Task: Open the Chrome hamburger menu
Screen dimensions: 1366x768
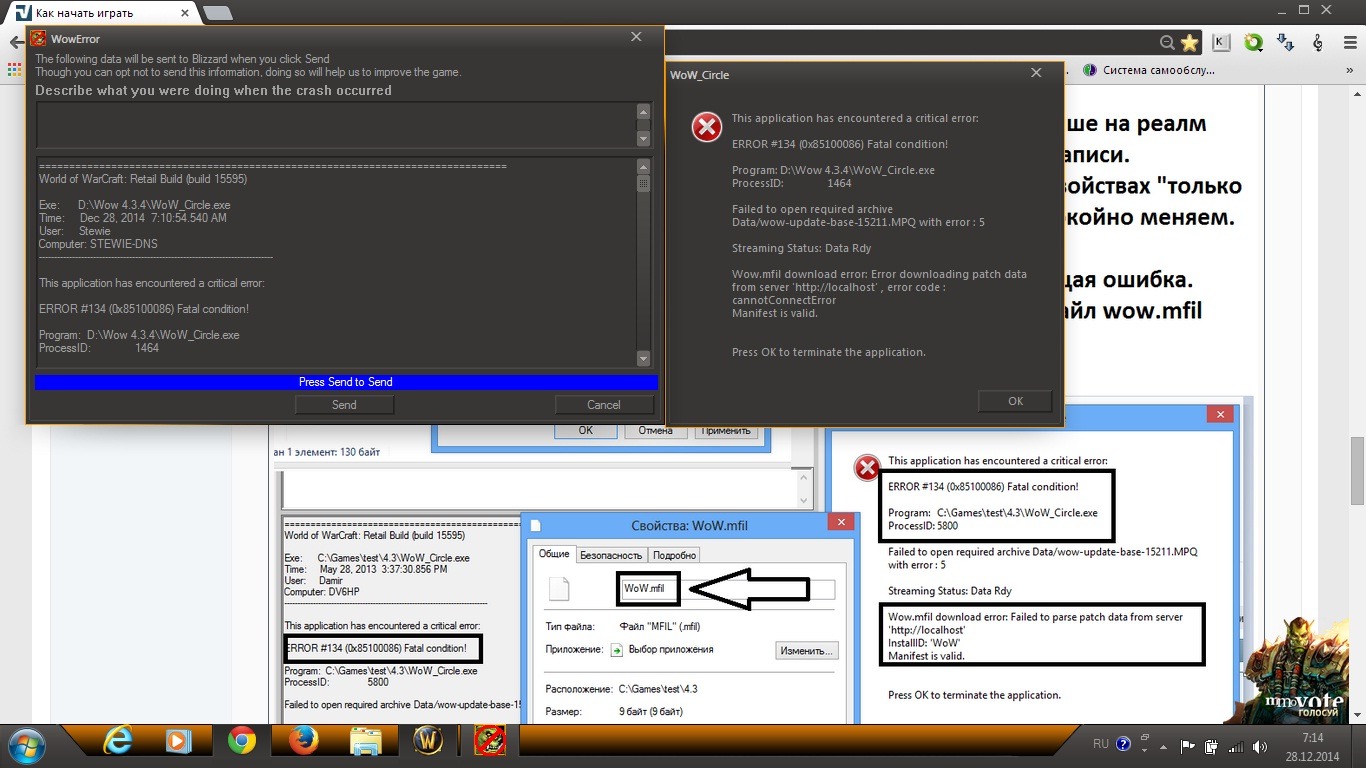Action: (x=1349, y=43)
